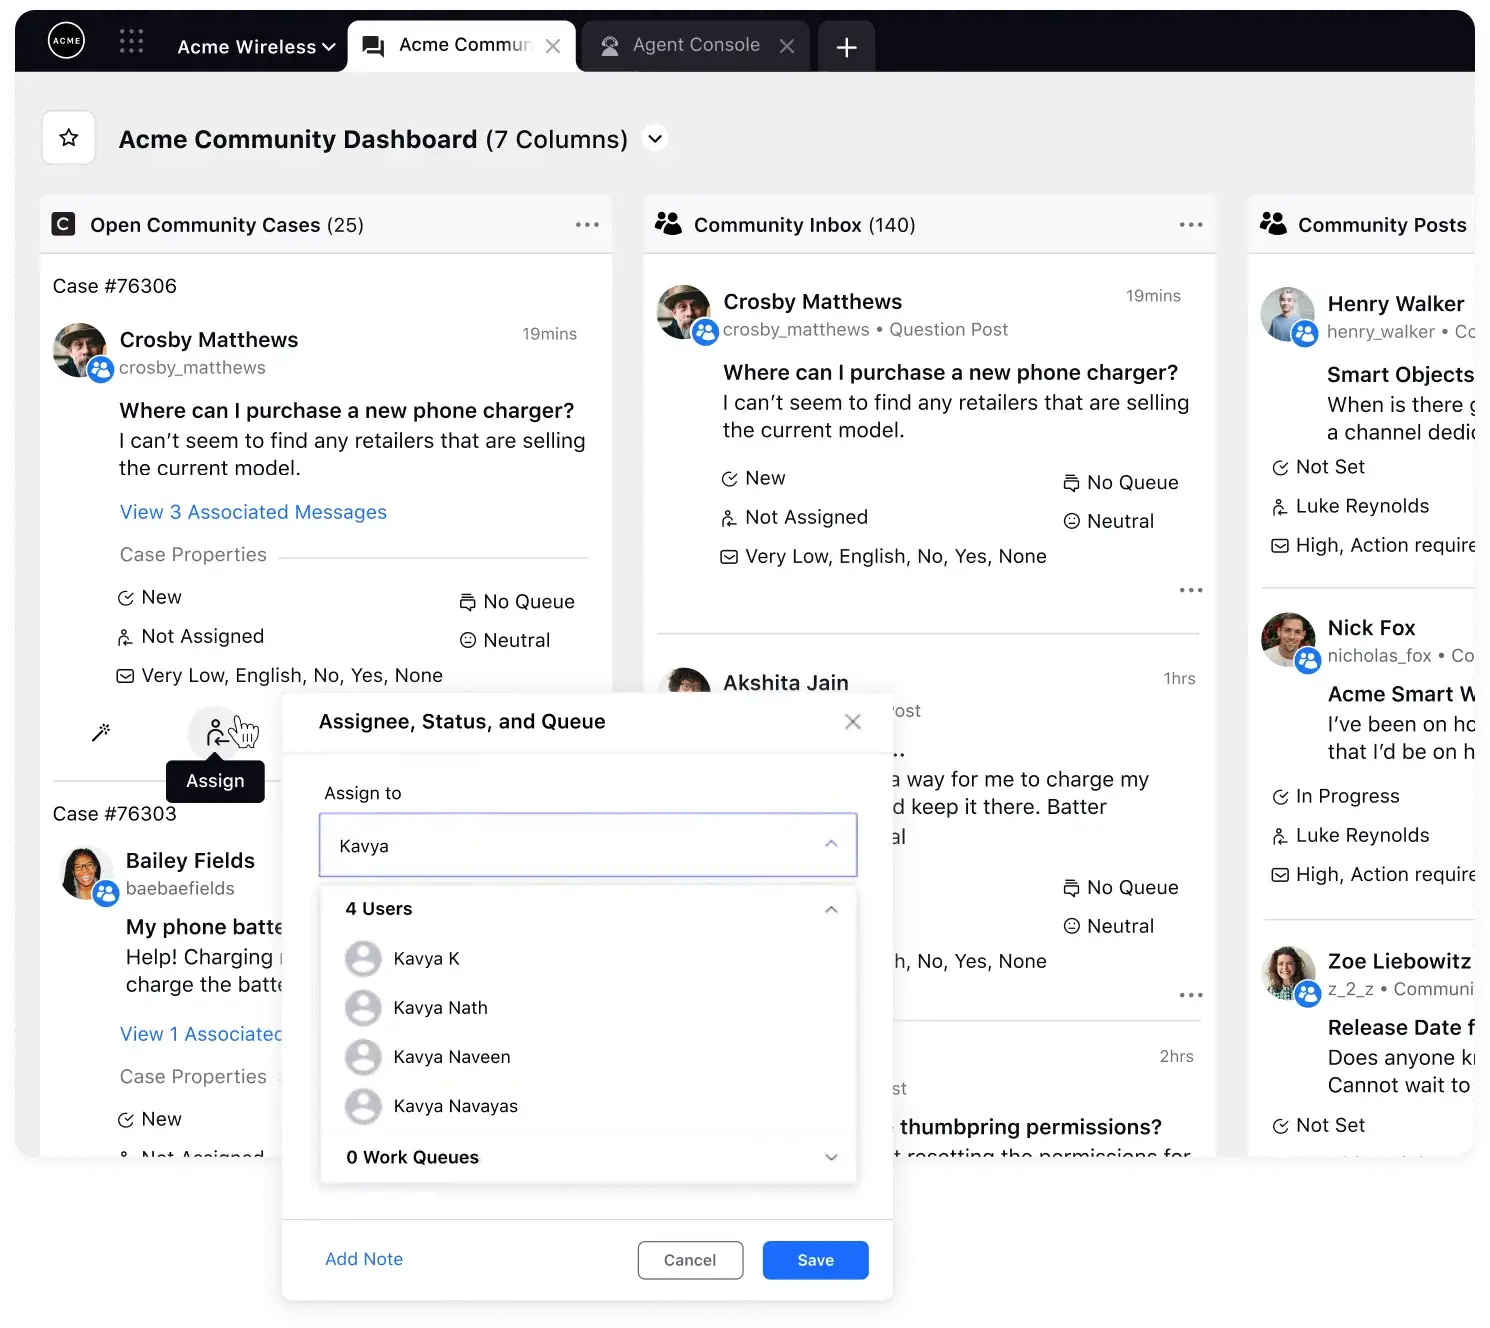Click New status on Crosby Matthews inbox post

coord(754,478)
